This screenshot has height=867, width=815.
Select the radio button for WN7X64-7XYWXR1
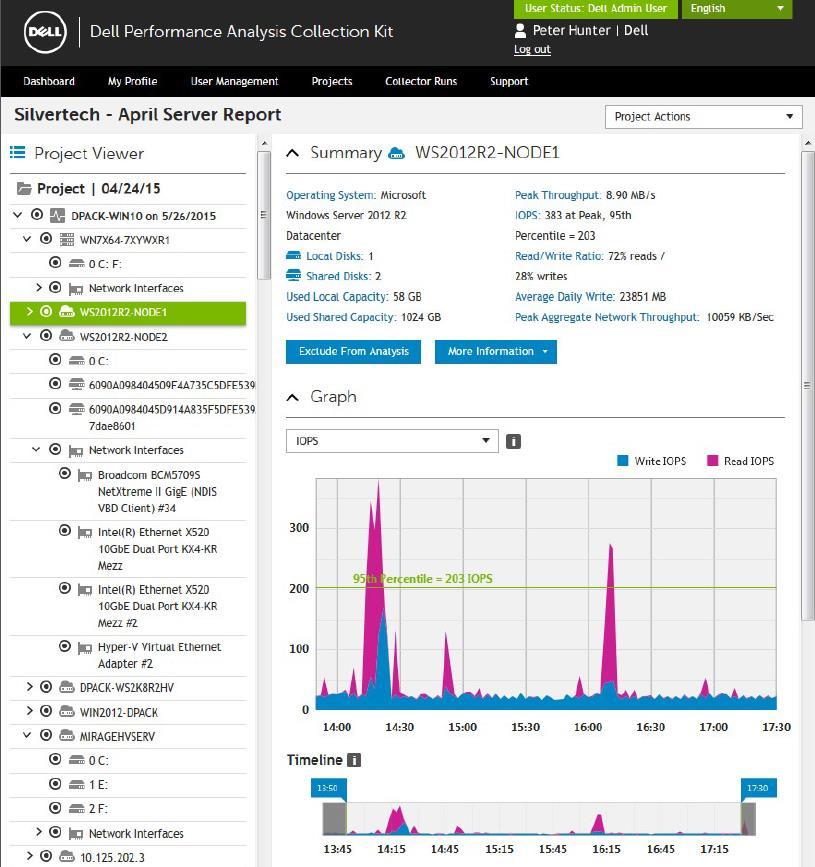[46, 238]
